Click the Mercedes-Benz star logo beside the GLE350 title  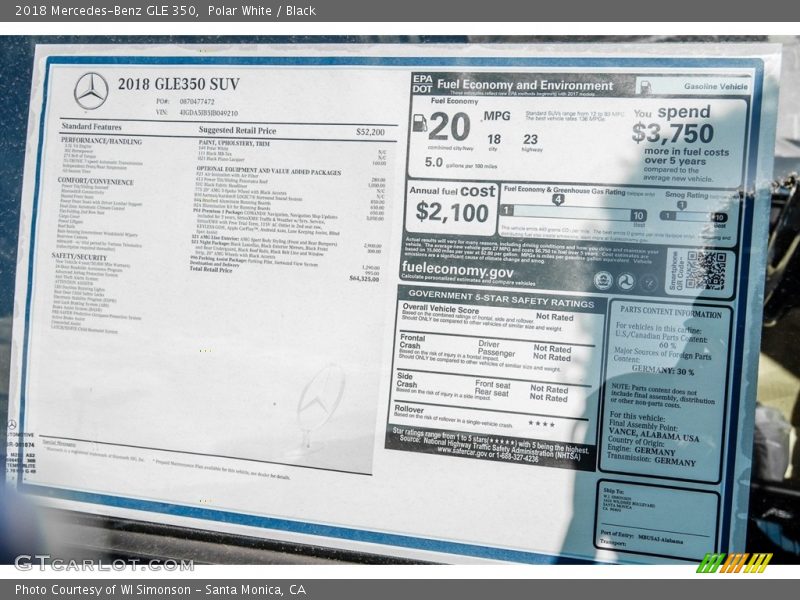91,91
